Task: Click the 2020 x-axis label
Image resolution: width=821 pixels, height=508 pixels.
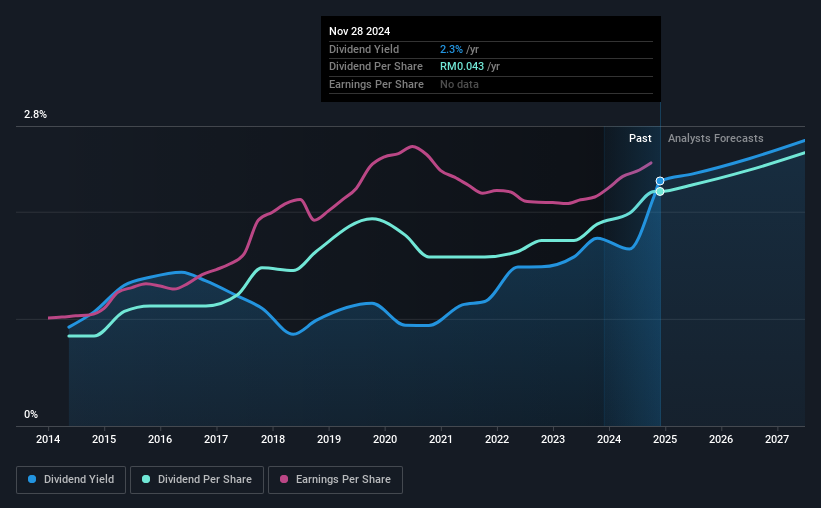Action: tap(385, 439)
